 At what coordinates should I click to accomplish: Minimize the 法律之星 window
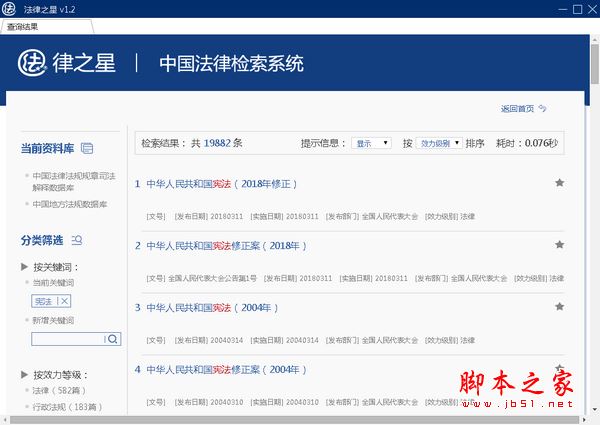click(x=562, y=9)
